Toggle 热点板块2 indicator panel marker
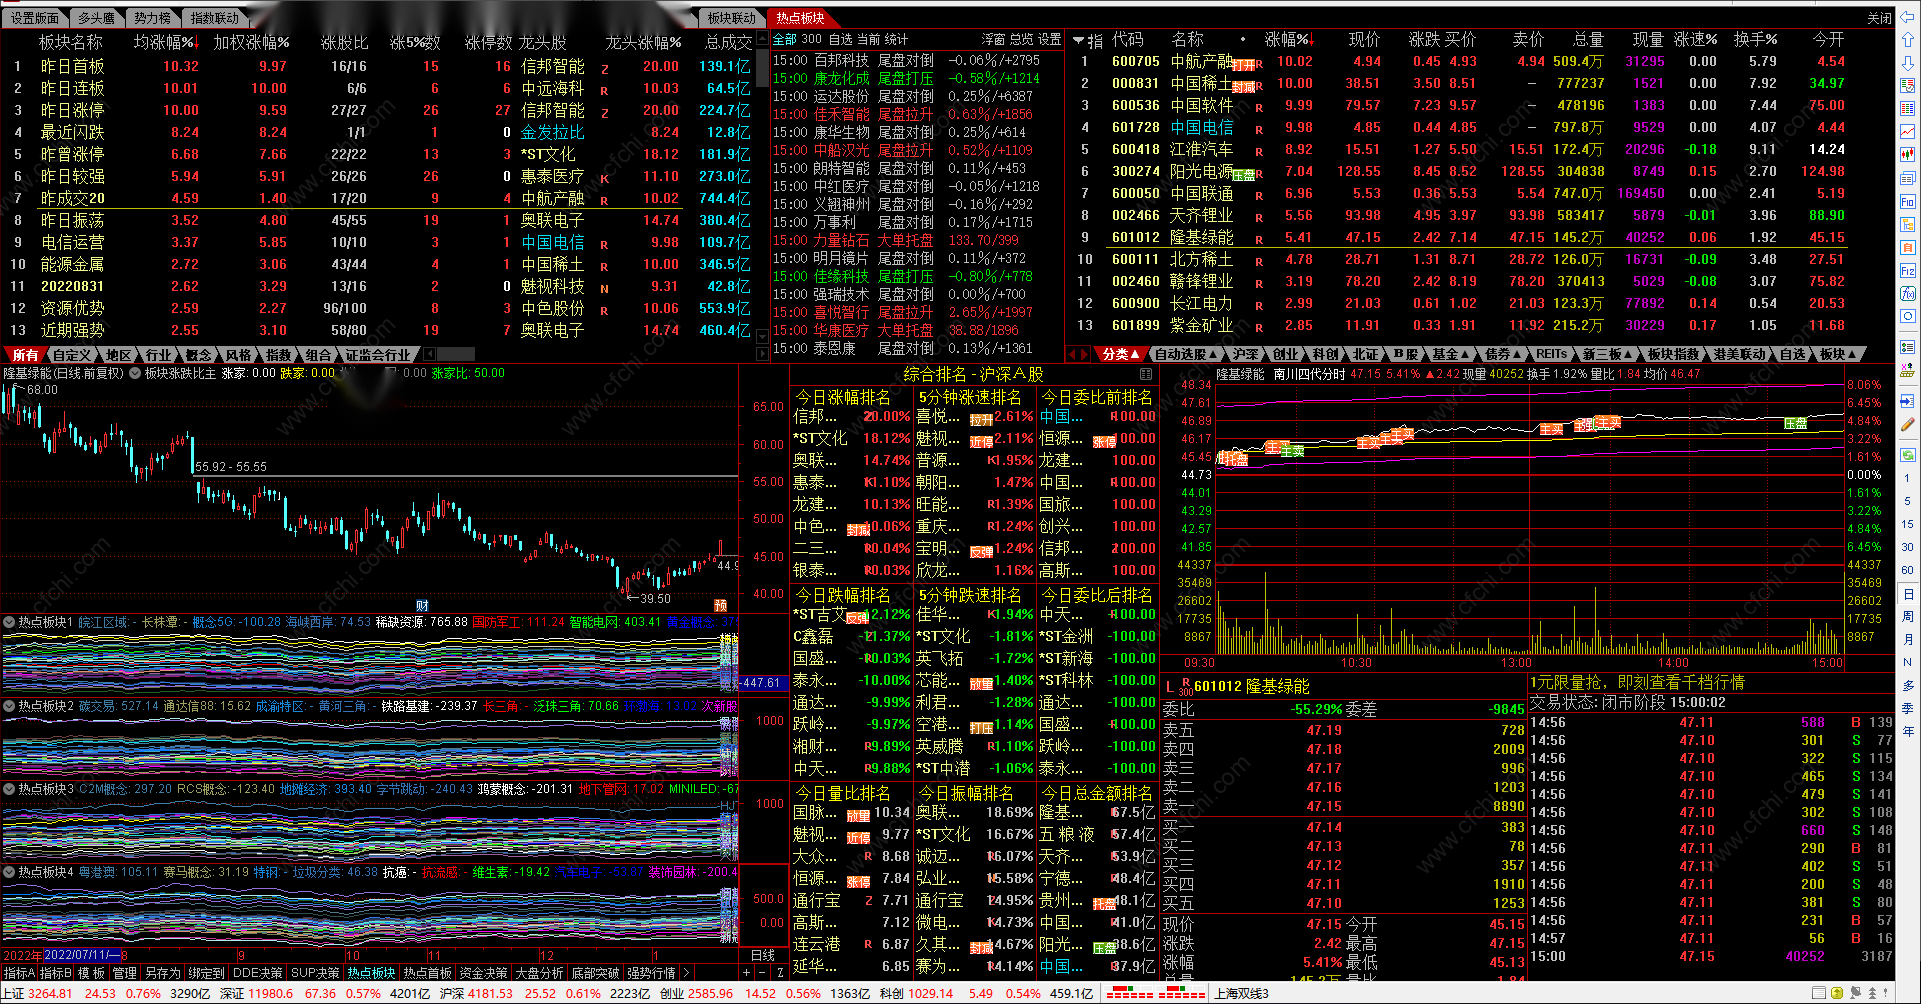This screenshot has height=1004, width=1921. click(10, 706)
